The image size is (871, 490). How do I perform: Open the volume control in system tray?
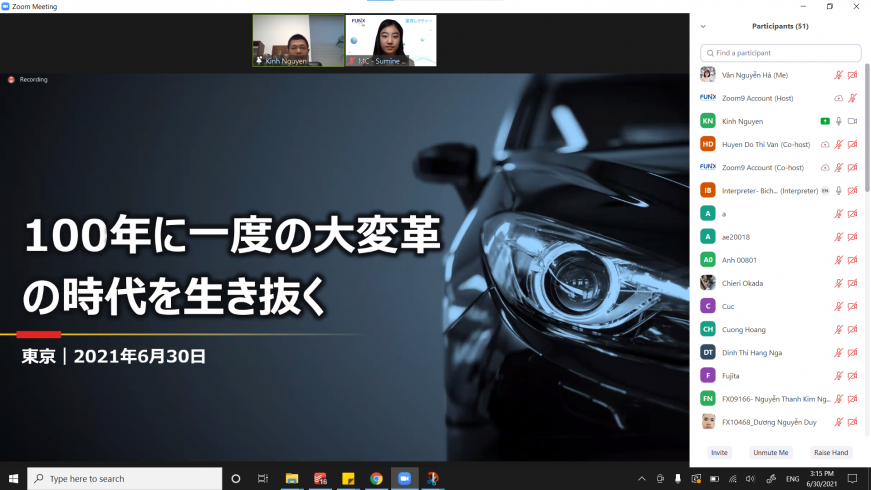point(750,478)
